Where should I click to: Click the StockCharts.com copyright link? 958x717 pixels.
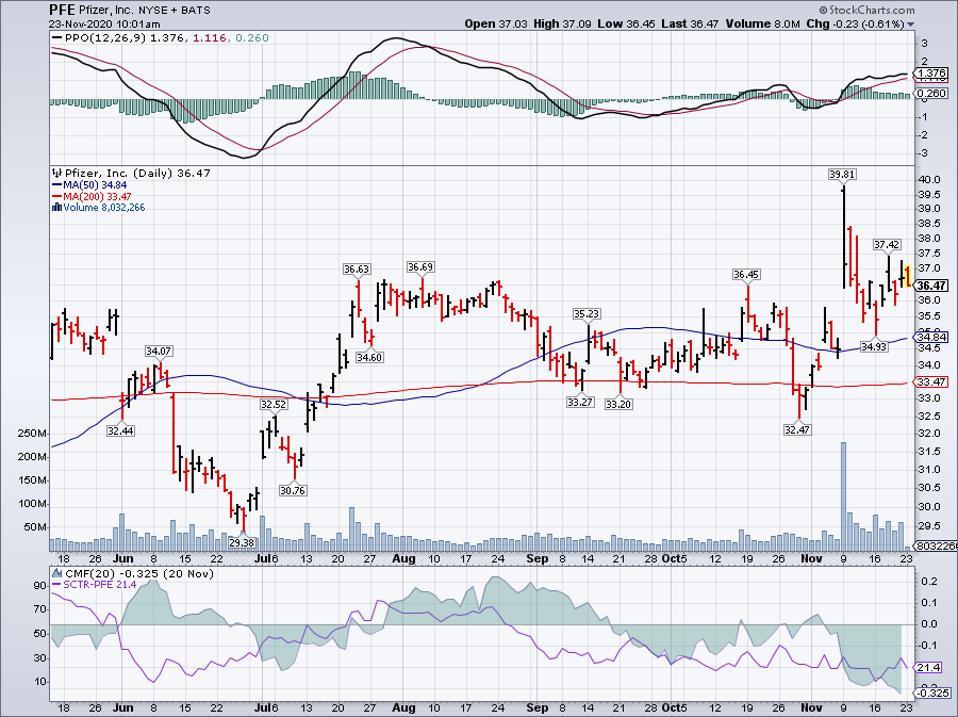coord(866,10)
